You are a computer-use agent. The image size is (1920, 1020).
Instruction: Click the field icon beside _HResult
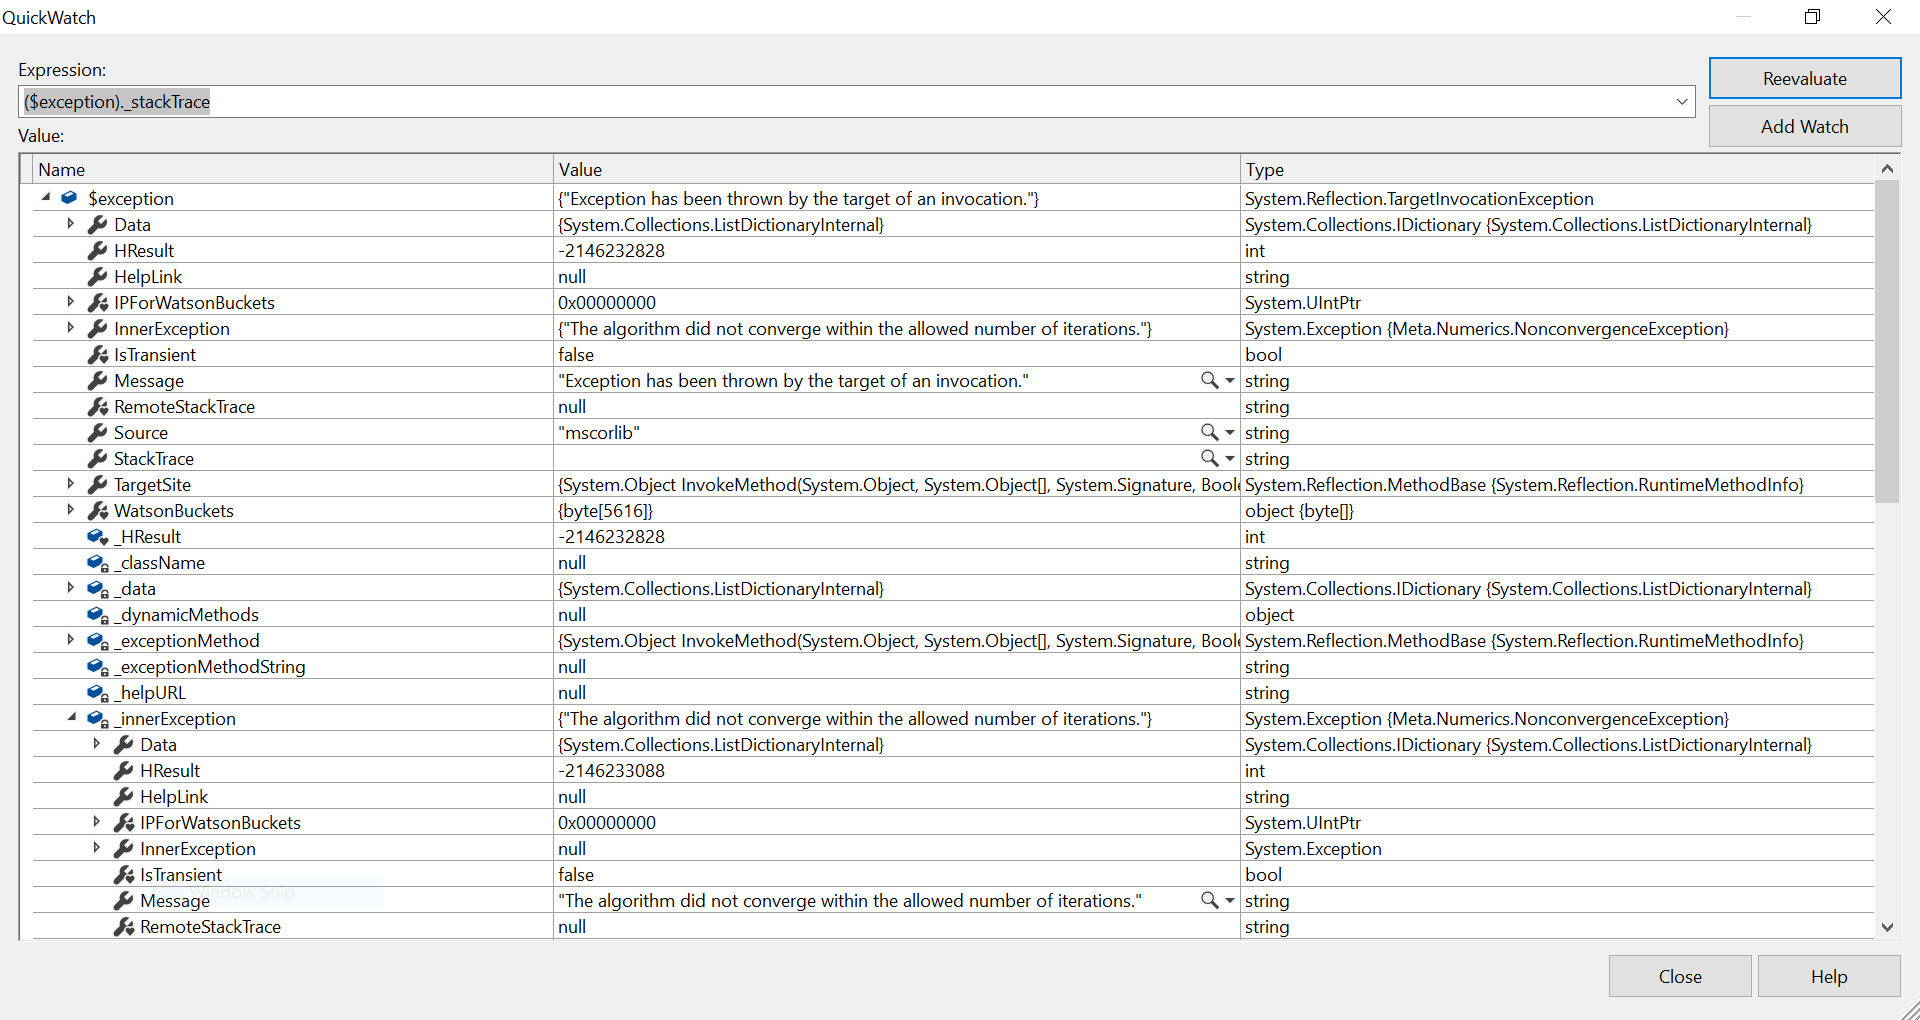tap(97, 537)
